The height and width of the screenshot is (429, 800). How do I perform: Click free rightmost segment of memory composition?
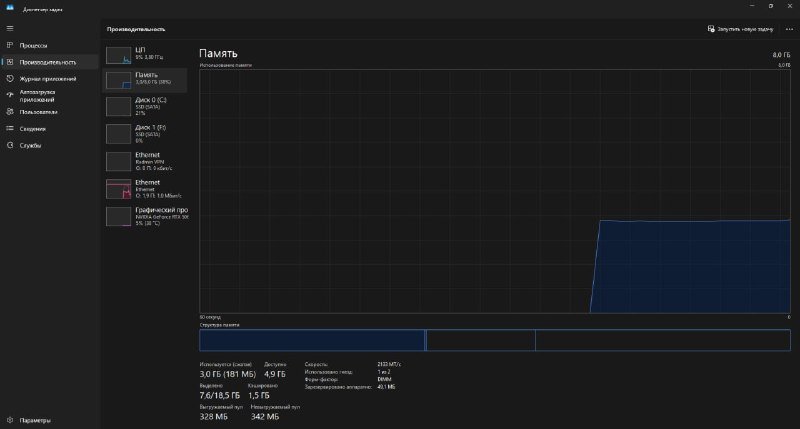tap(663, 340)
